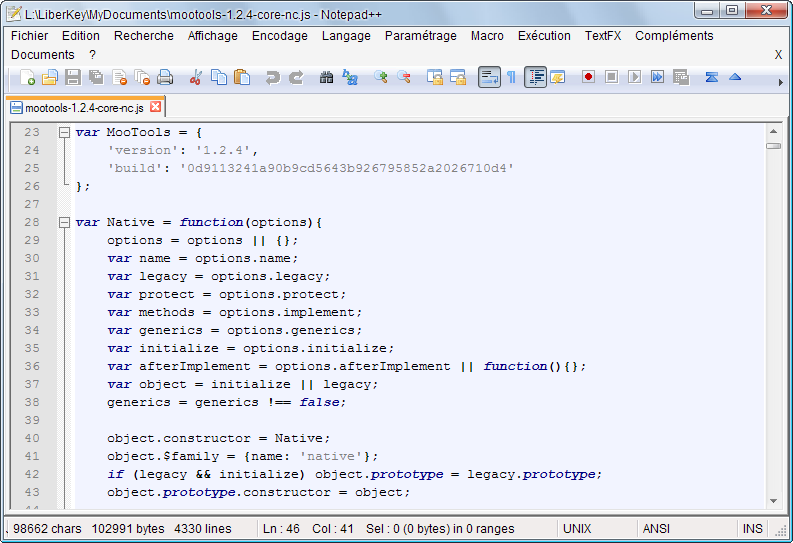Stop macro recording with square icon
The height and width of the screenshot is (543, 793).
tap(611, 77)
